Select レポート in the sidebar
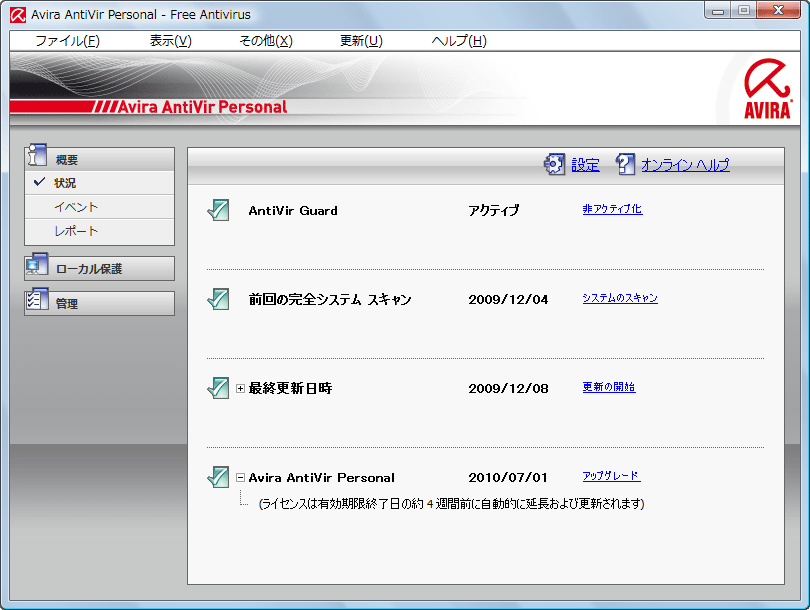This screenshot has width=810, height=610. tap(99, 231)
